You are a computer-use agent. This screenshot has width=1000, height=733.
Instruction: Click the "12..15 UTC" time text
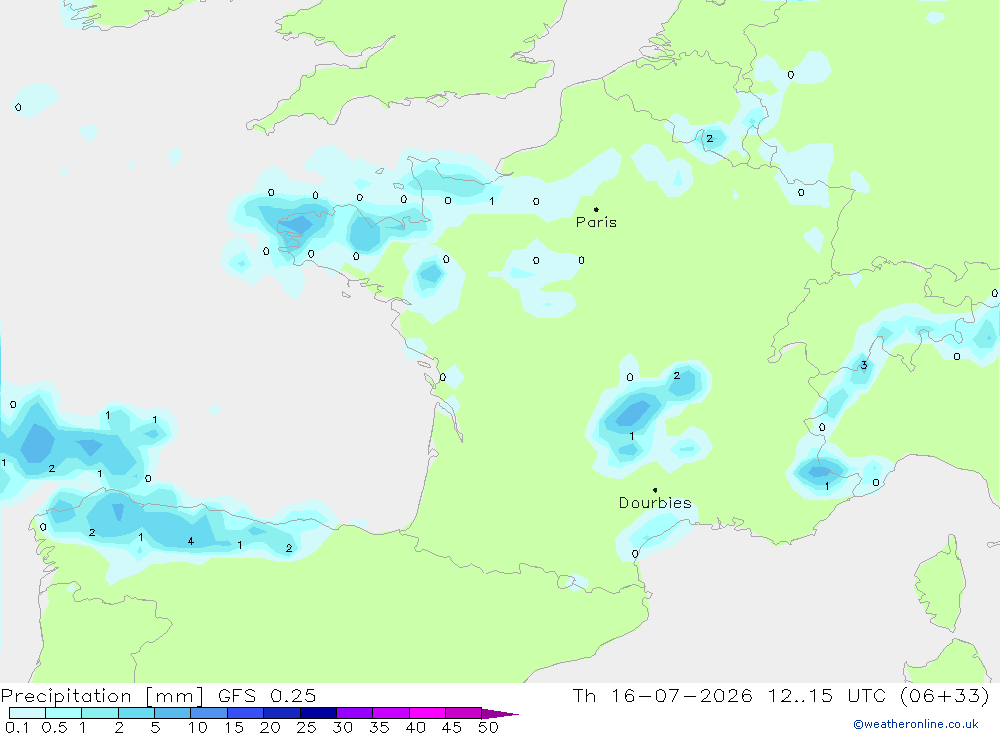tap(828, 695)
